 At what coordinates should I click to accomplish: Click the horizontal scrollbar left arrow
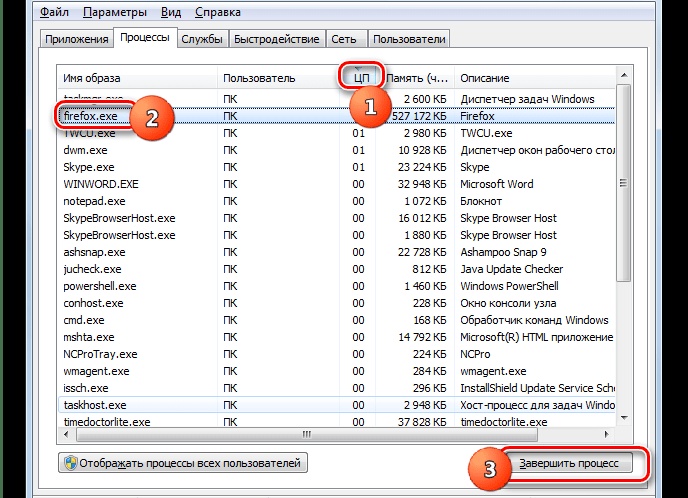coord(66,434)
